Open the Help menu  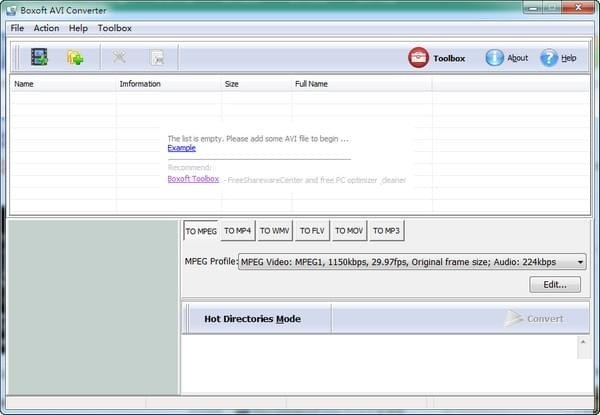pos(78,28)
